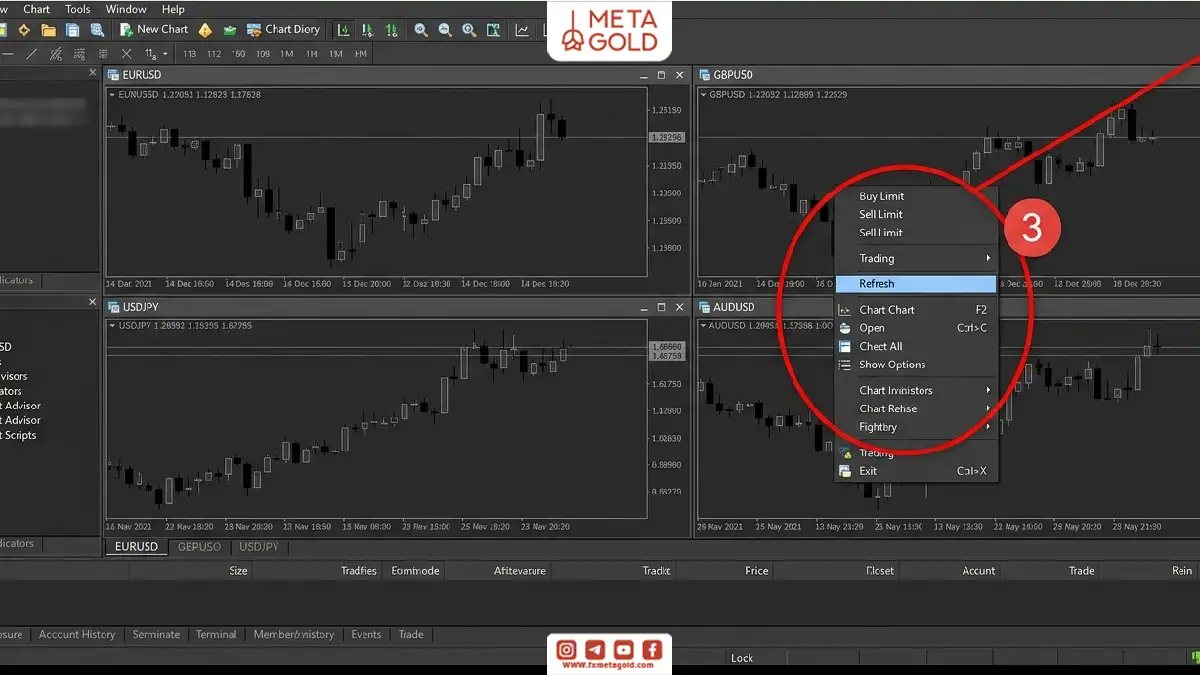Click the yellow diamond warning toolbar icon
Viewport: 1200px width, 675px height.
click(205, 30)
